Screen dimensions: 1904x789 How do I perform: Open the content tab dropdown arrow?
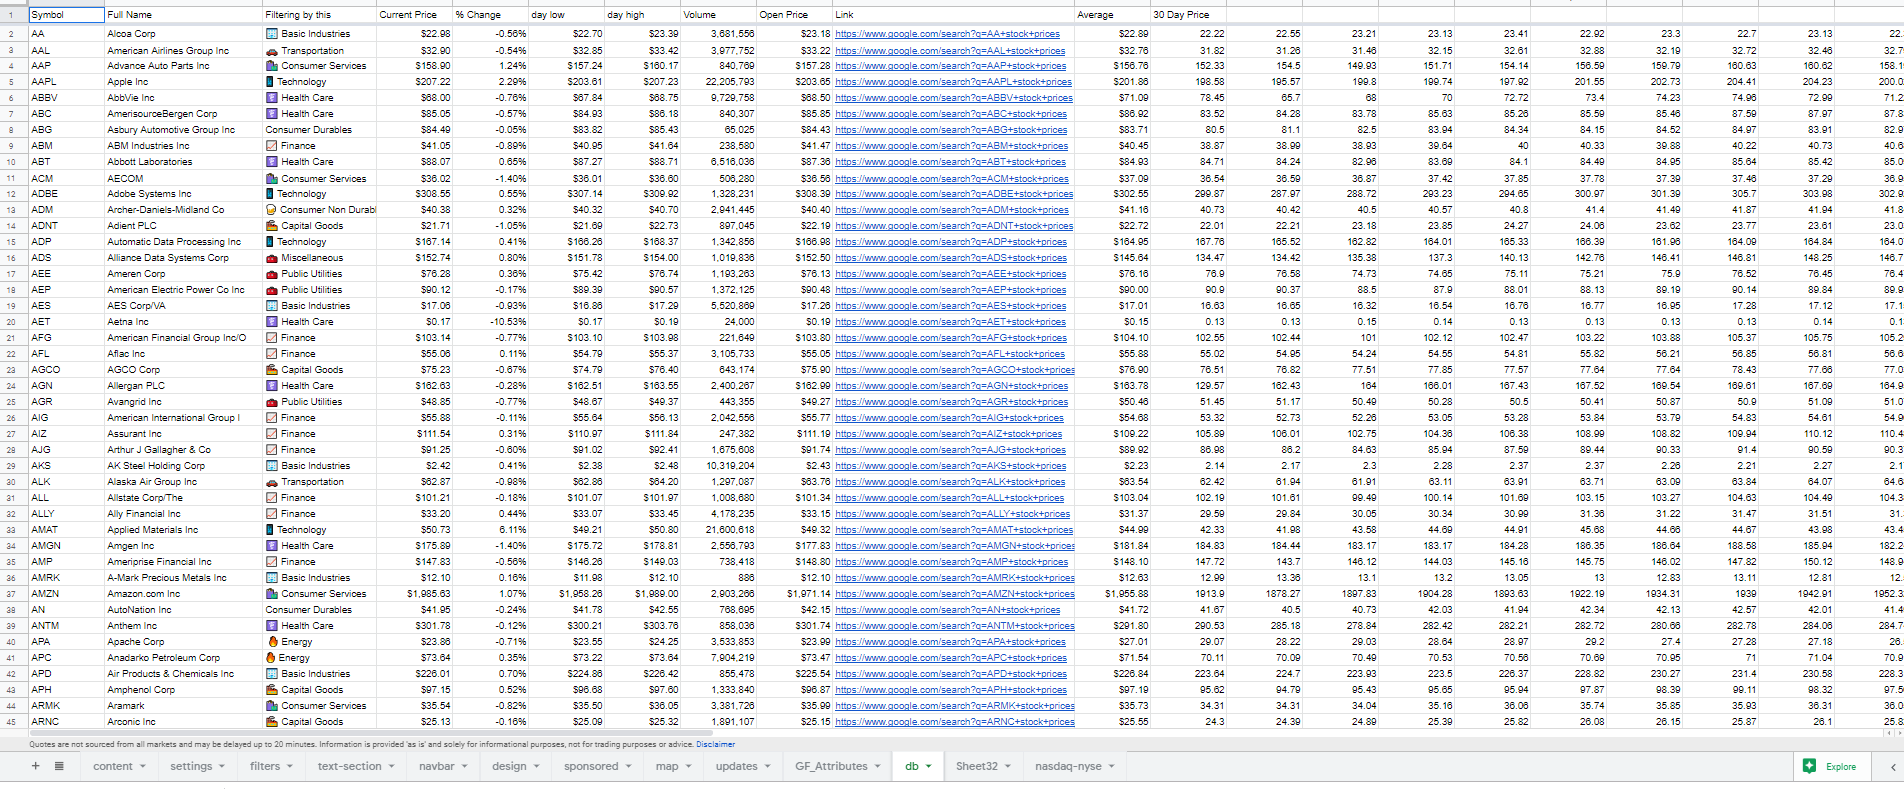point(143,767)
